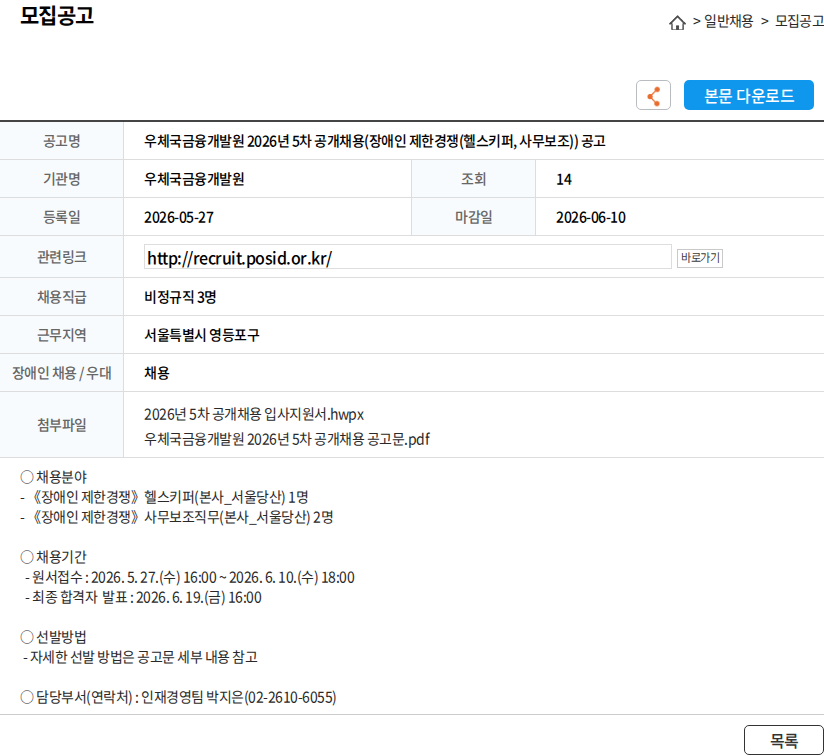Click the 관련링크 label cell
The height and width of the screenshot is (756, 824).
(61, 257)
